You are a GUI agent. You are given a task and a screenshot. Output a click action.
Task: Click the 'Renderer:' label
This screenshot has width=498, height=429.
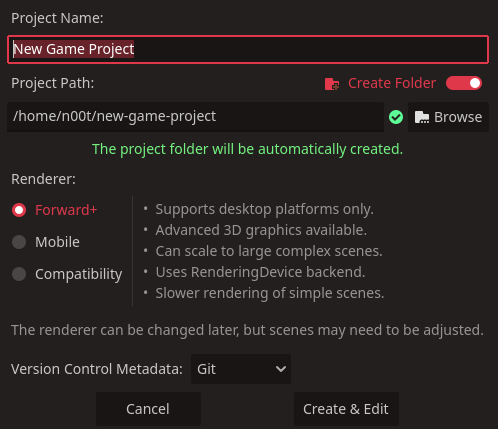[x=43, y=179]
